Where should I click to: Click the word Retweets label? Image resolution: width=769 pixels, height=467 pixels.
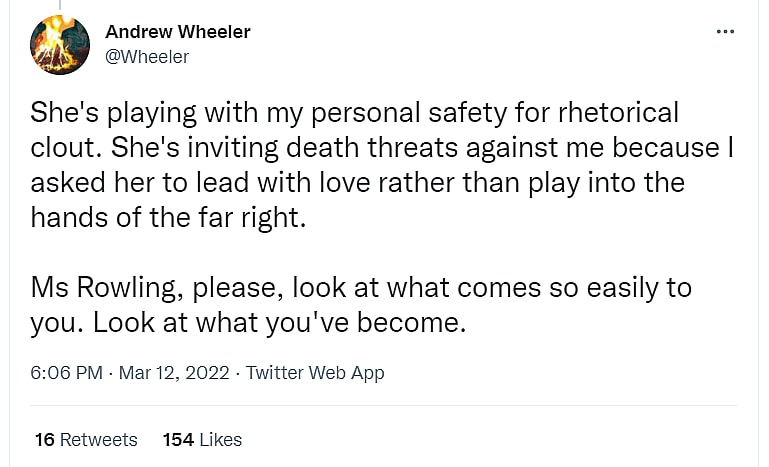[x=98, y=439]
